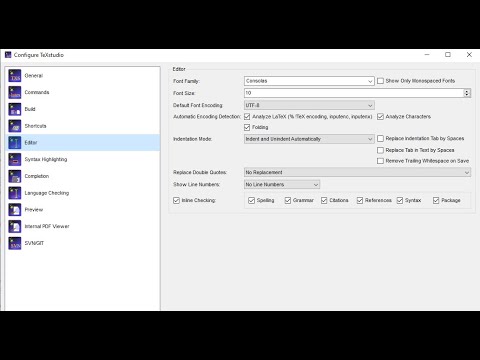Close the Configure TeXstudio dialog

(469, 55)
